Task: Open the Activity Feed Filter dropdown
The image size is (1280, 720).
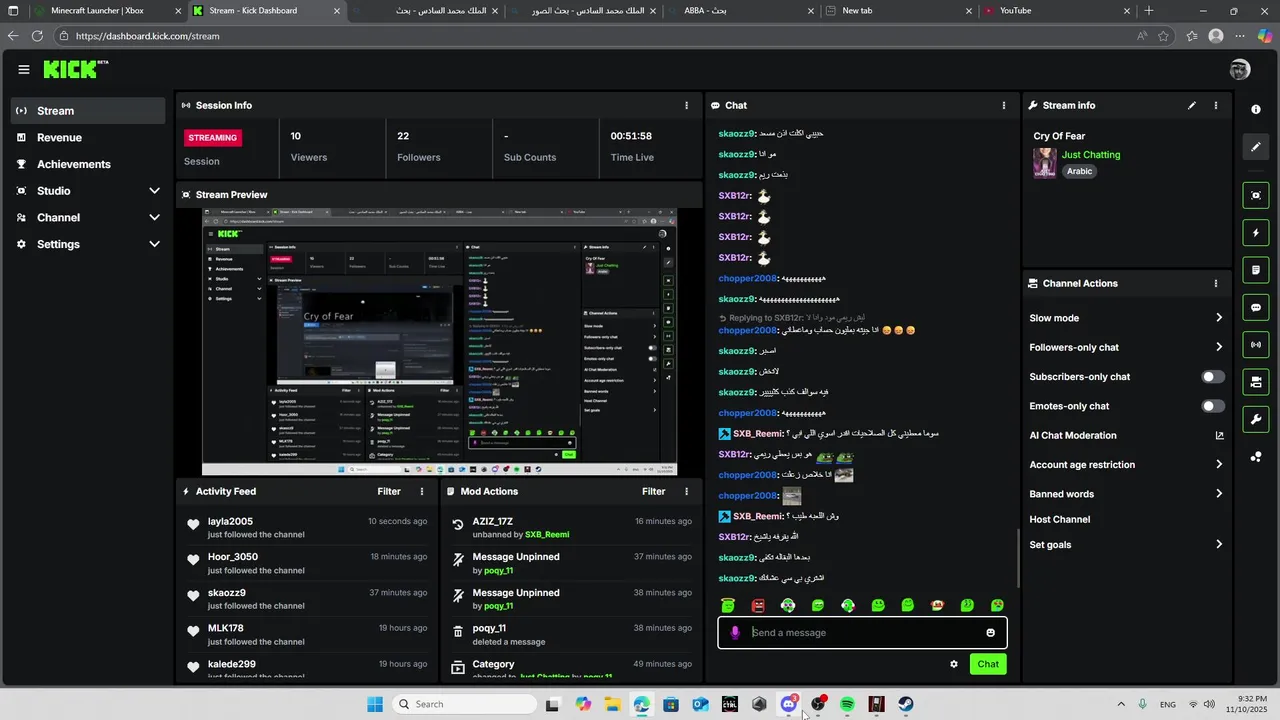Action: click(389, 491)
